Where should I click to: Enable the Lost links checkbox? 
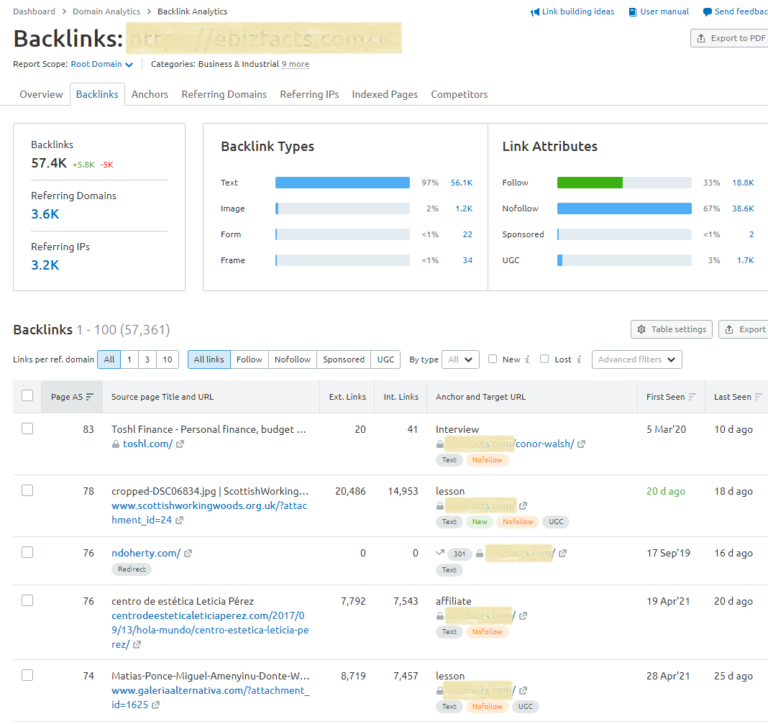click(x=544, y=359)
